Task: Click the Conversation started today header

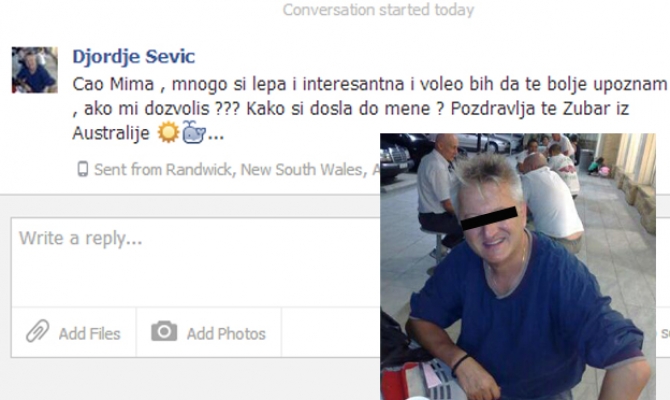Action: [378, 9]
